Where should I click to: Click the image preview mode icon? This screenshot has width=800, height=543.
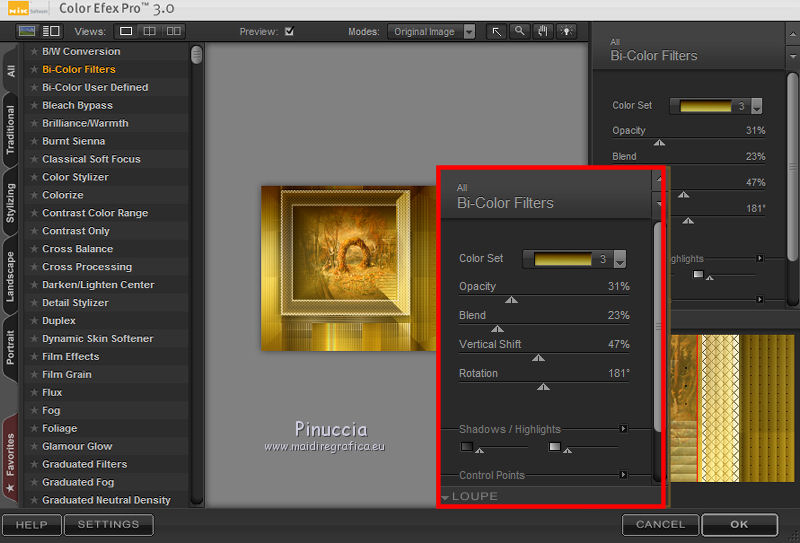[x=27, y=31]
